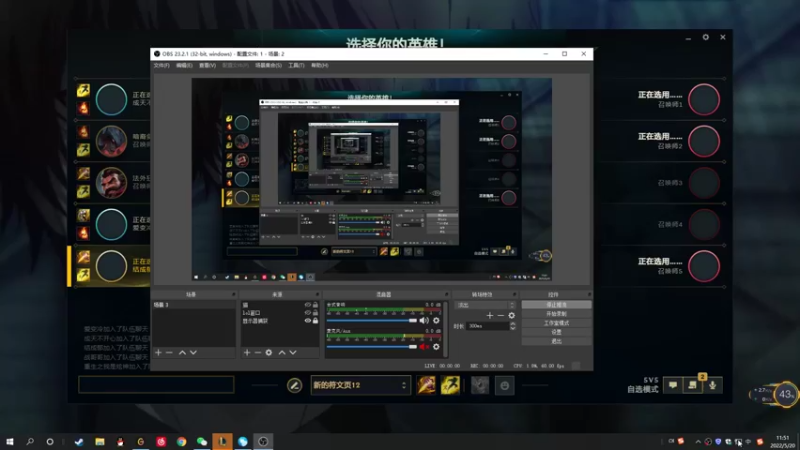Image resolution: width=800 pixels, height=450 pixels.
Task: Toggle lock of display capture source
Action: click(x=315, y=321)
